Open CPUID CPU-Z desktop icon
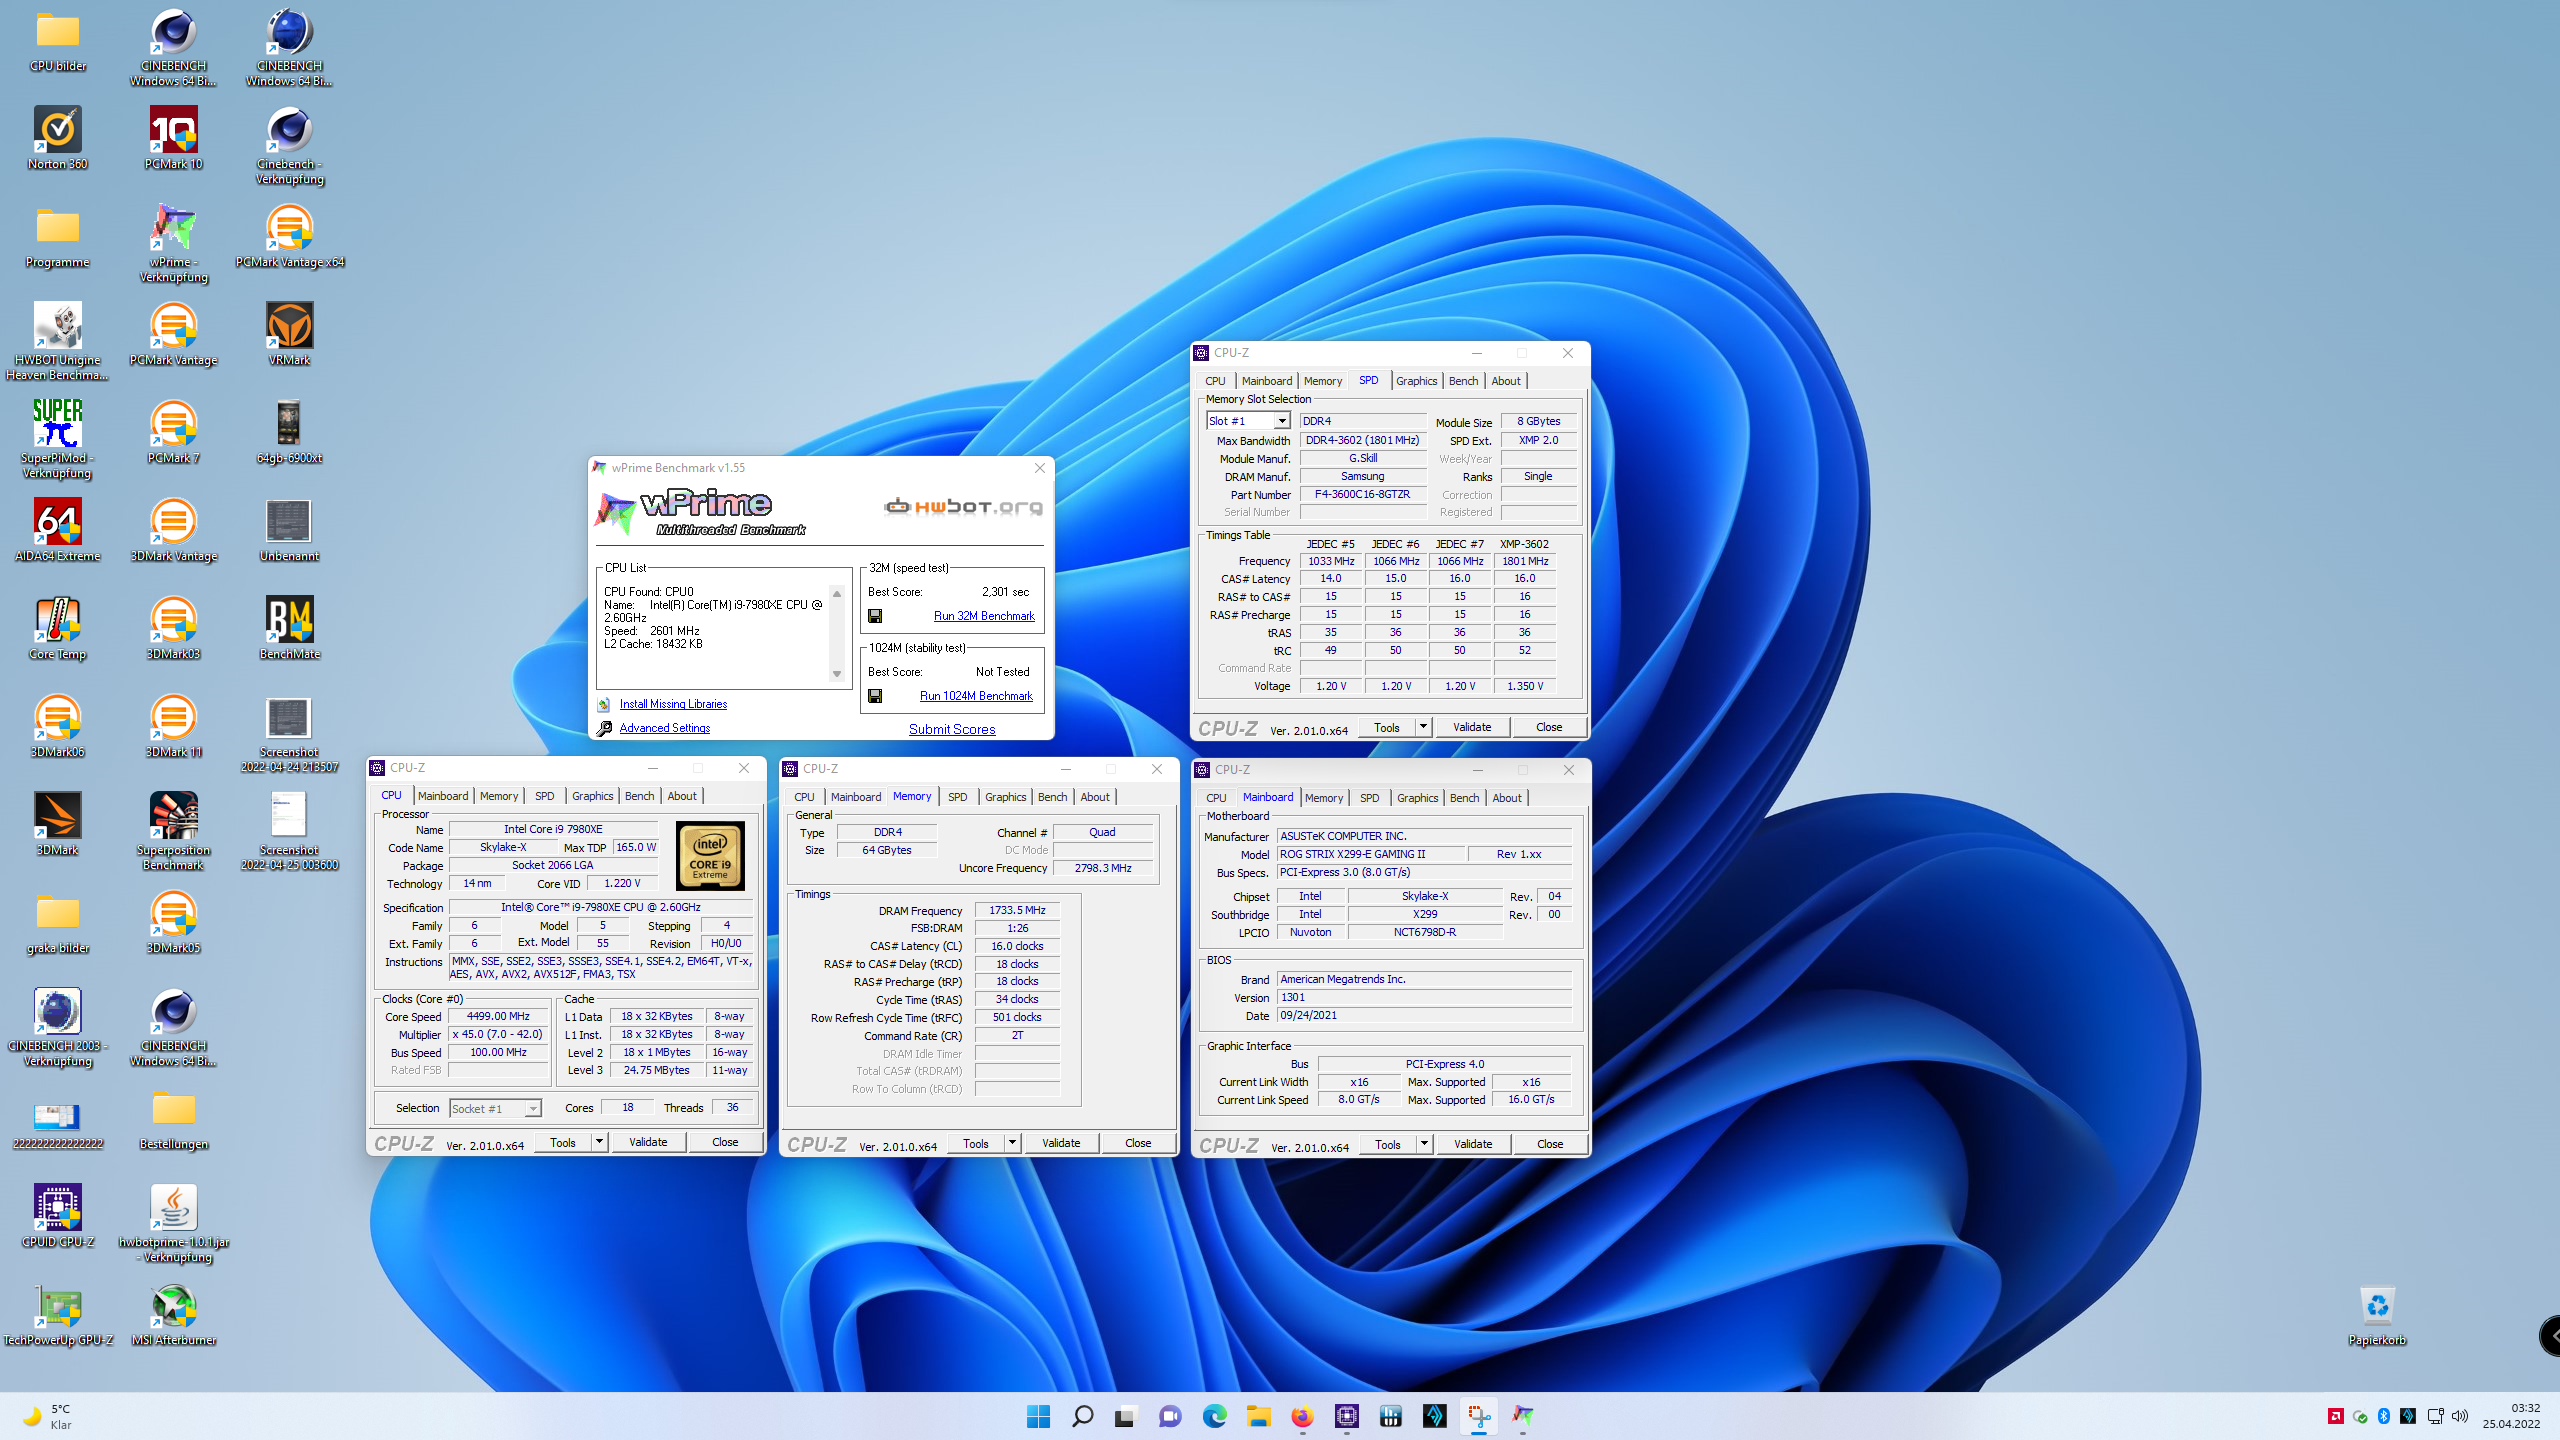The height and width of the screenshot is (1440, 2560). click(x=58, y=1217)
